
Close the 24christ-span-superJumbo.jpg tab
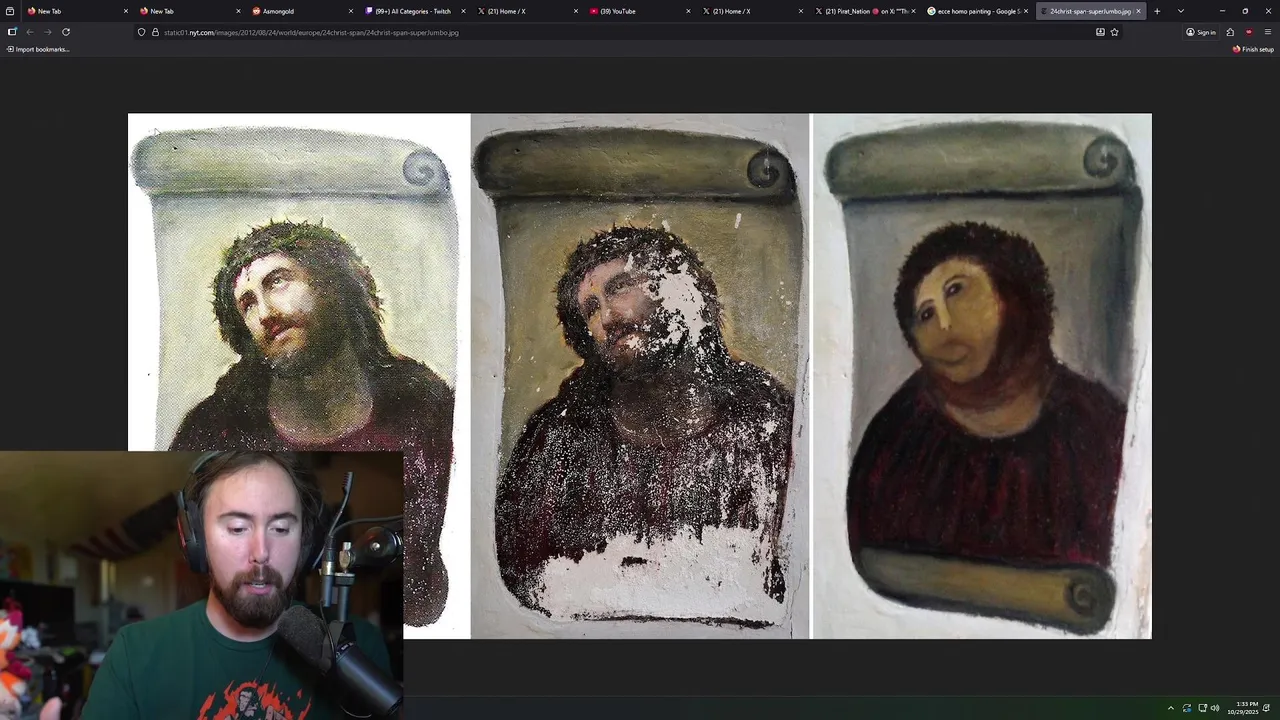click(1138, 11)
